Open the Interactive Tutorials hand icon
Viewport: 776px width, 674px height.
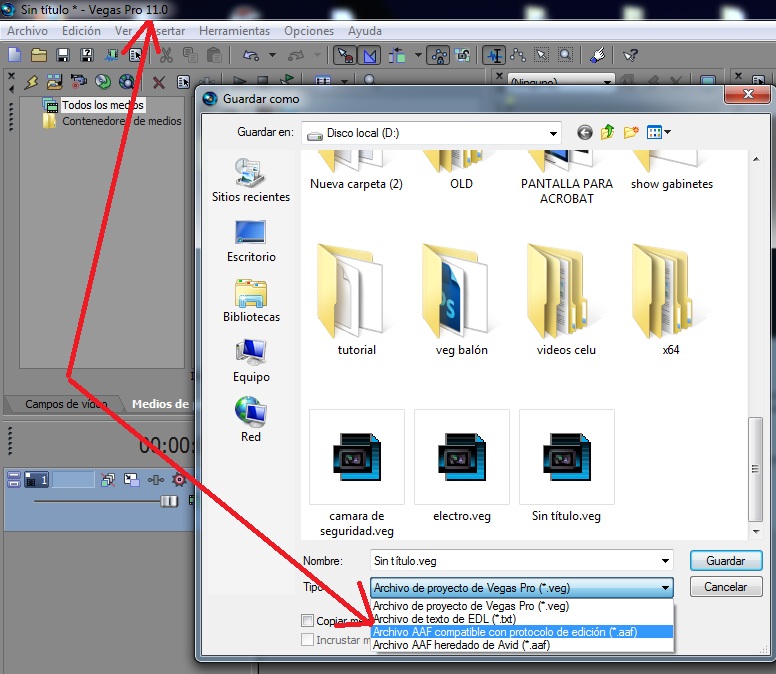(598, 55)
